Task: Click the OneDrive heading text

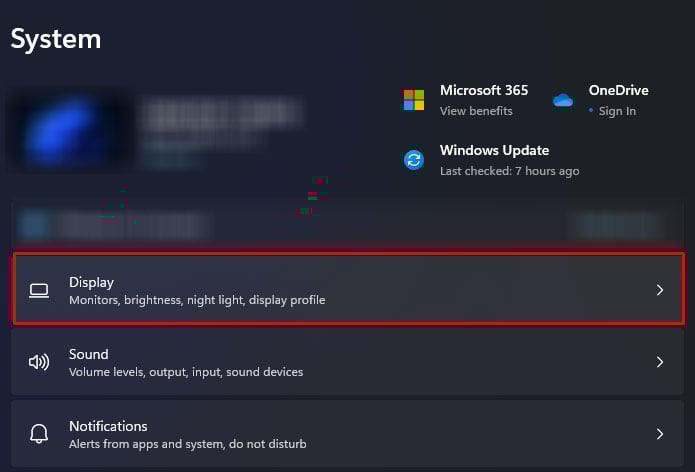Action: pyautogui.click(x=618, y=90)
